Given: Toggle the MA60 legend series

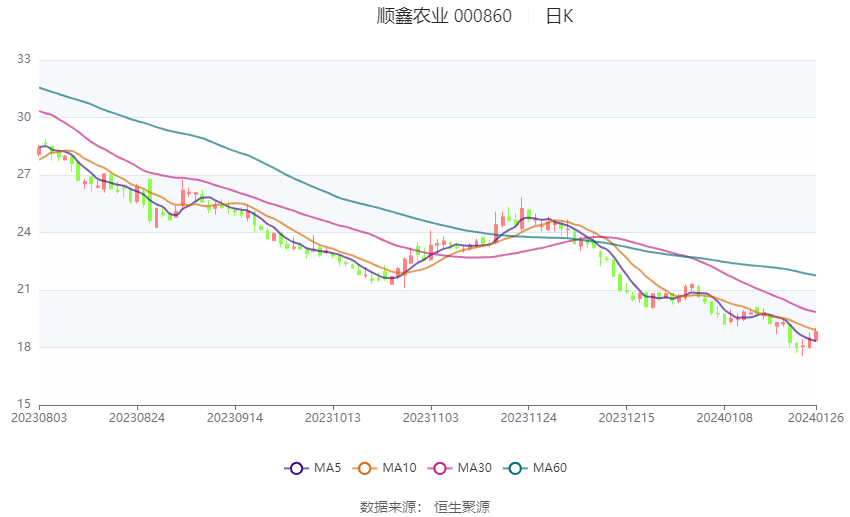Looking at the screenshot, I should (535, 468).
